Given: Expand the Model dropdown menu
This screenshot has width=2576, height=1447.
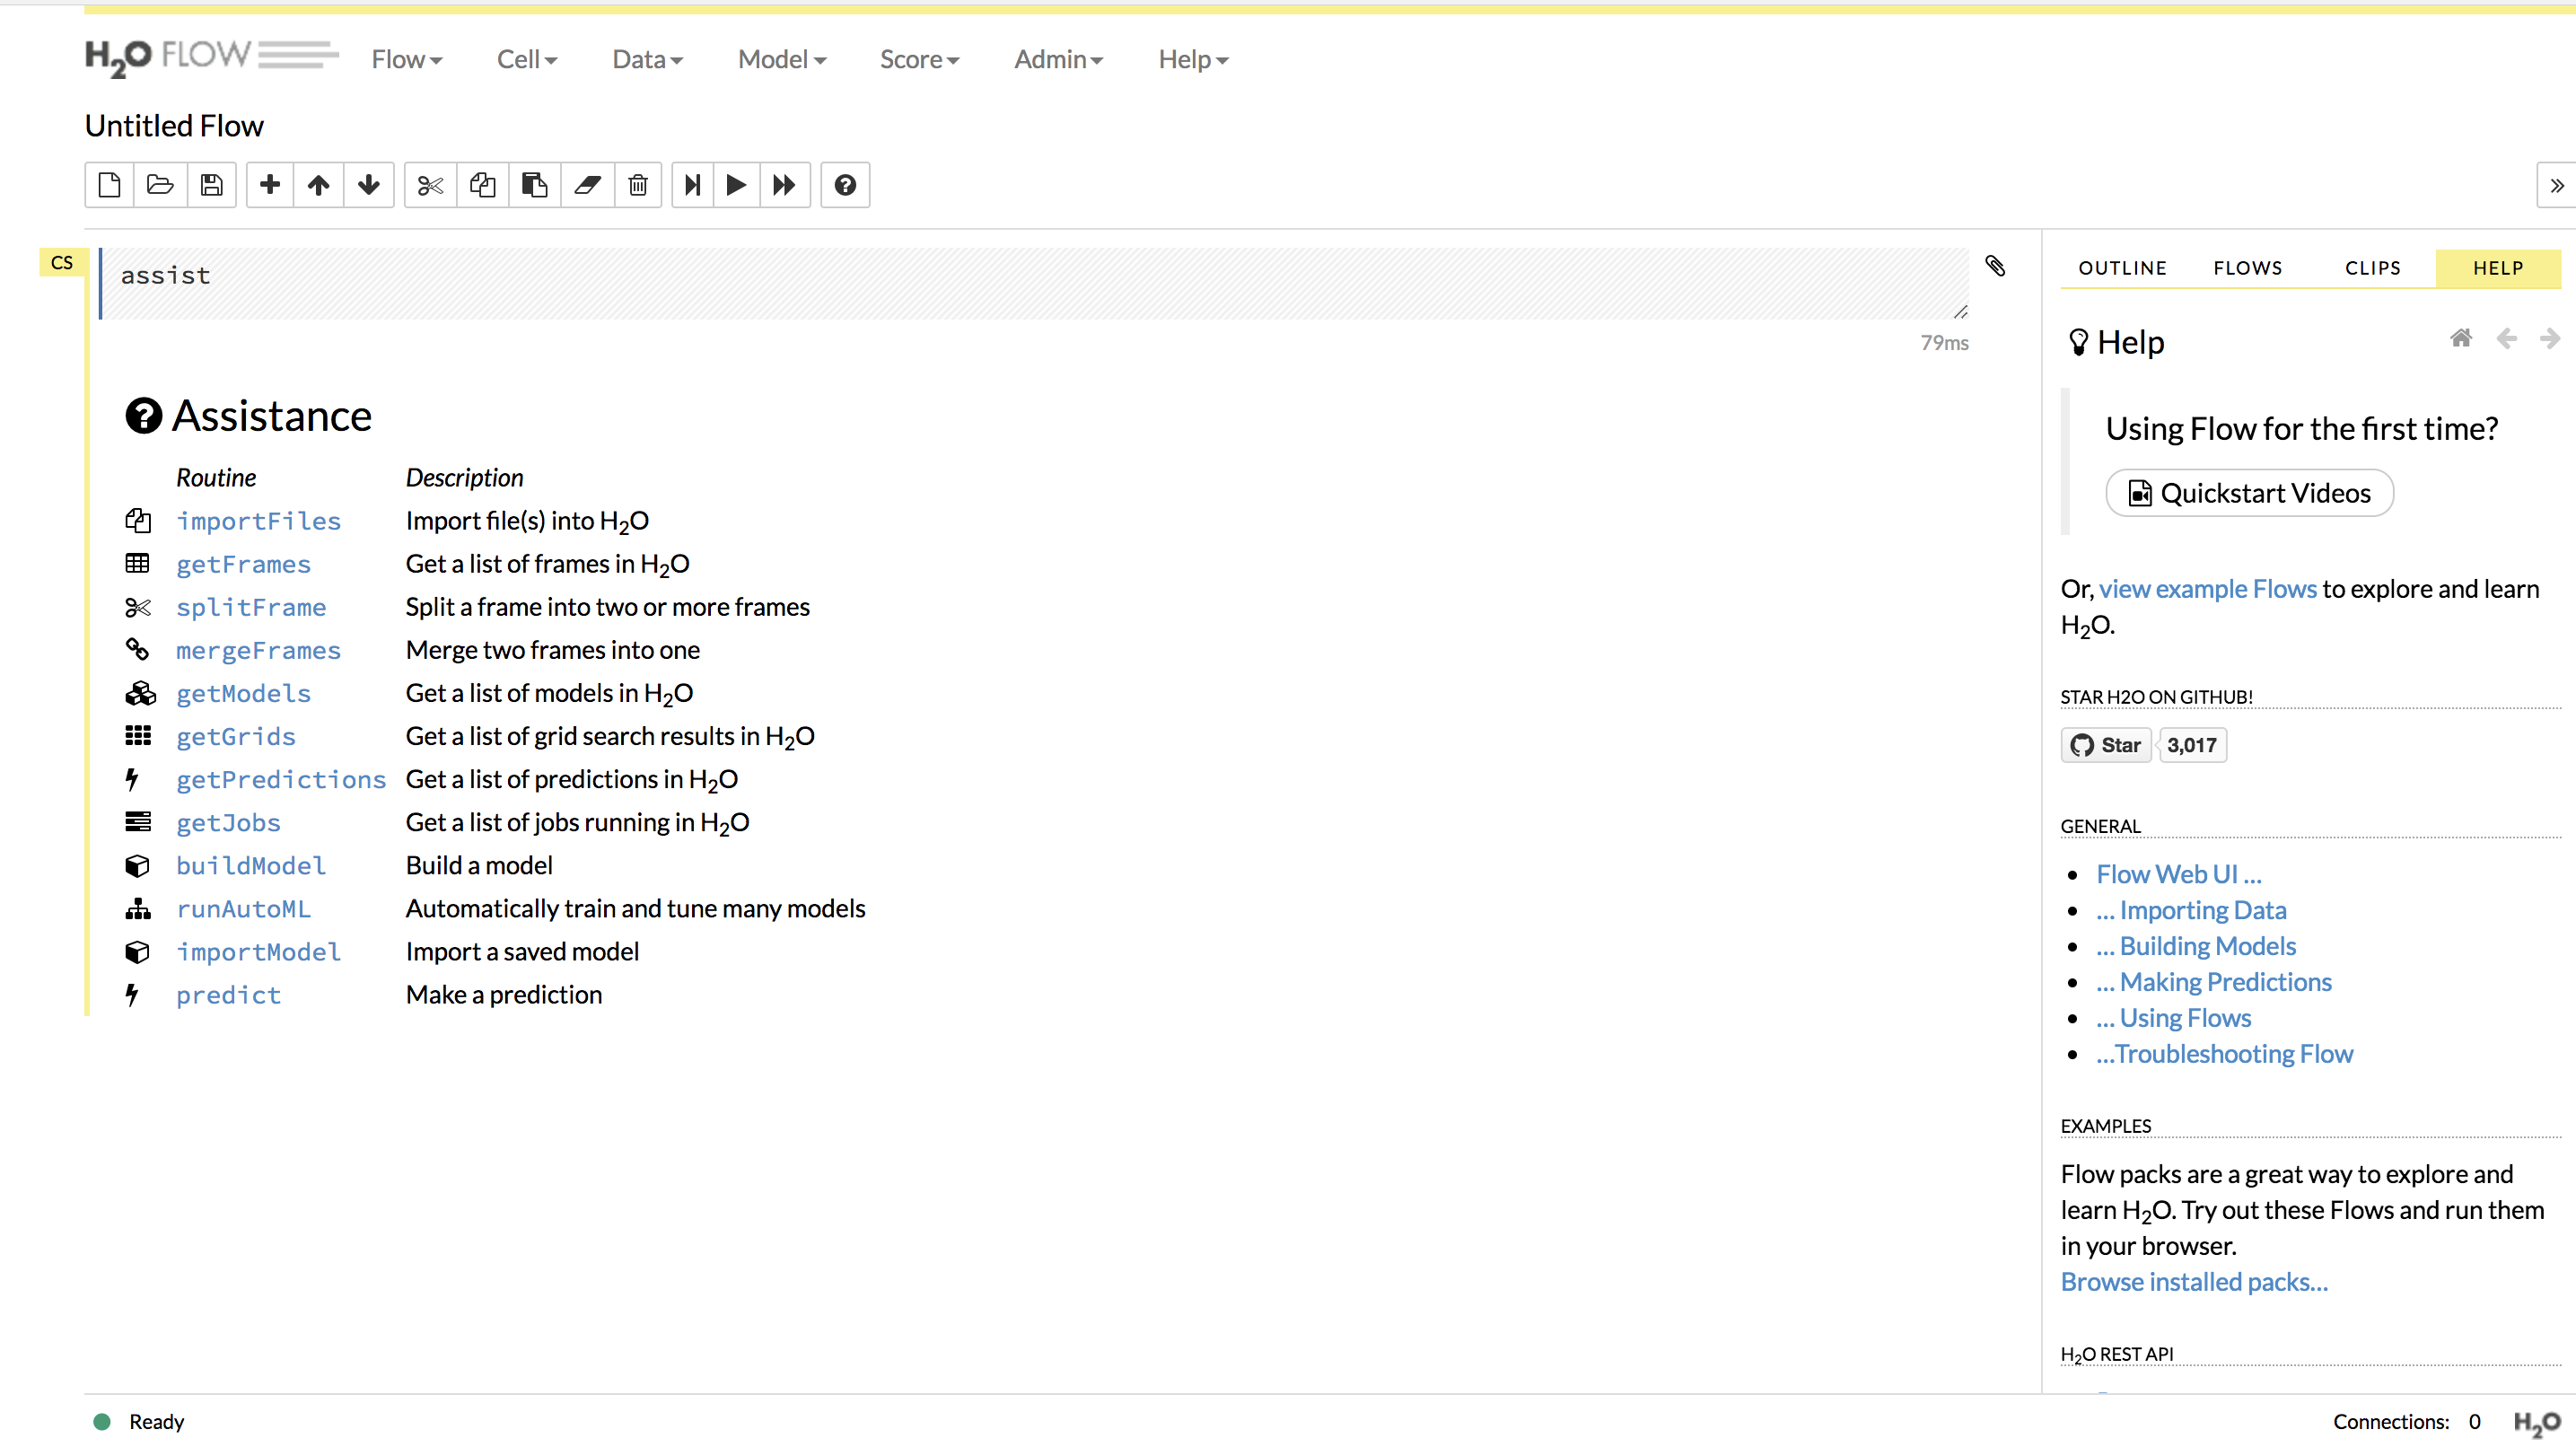Looking at the screenshot, I should [781, 60].
